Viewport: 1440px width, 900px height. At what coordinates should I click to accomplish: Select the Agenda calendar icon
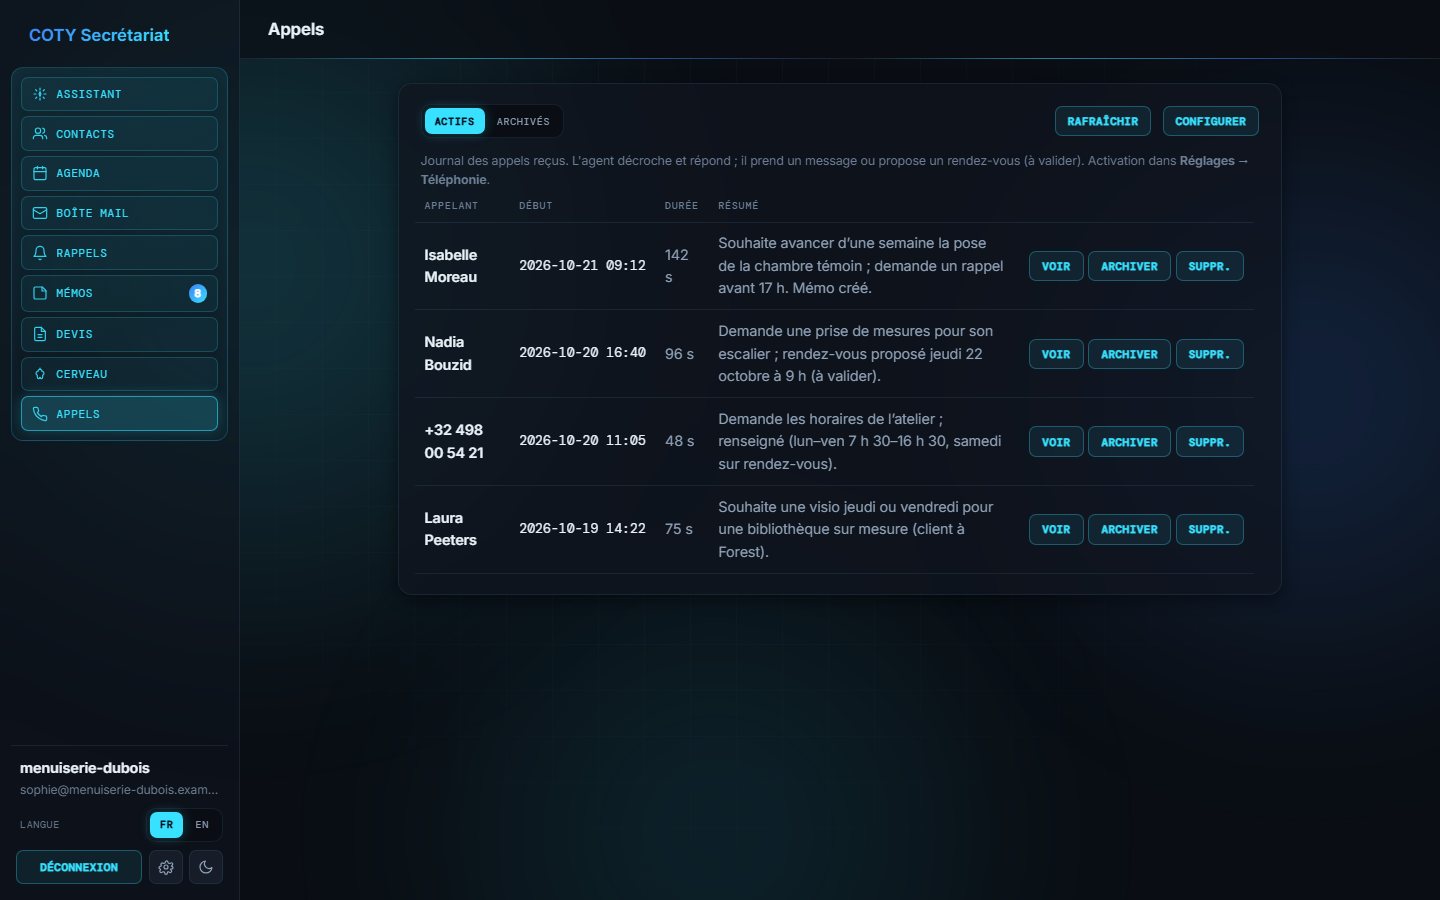pos(40,173)
